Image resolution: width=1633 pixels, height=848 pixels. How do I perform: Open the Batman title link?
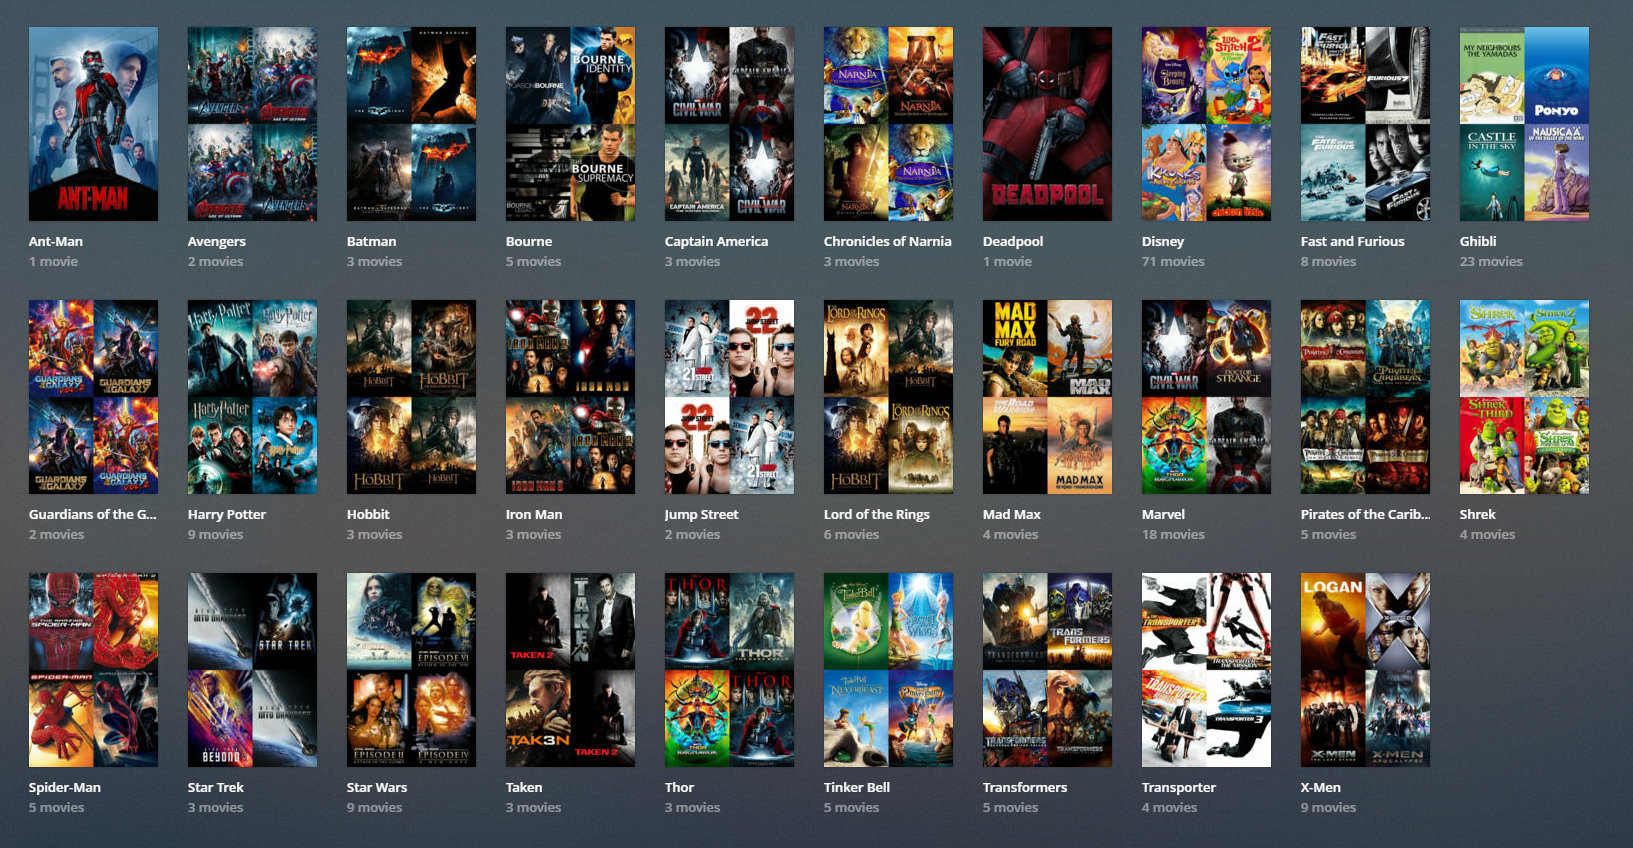(371, 241)
